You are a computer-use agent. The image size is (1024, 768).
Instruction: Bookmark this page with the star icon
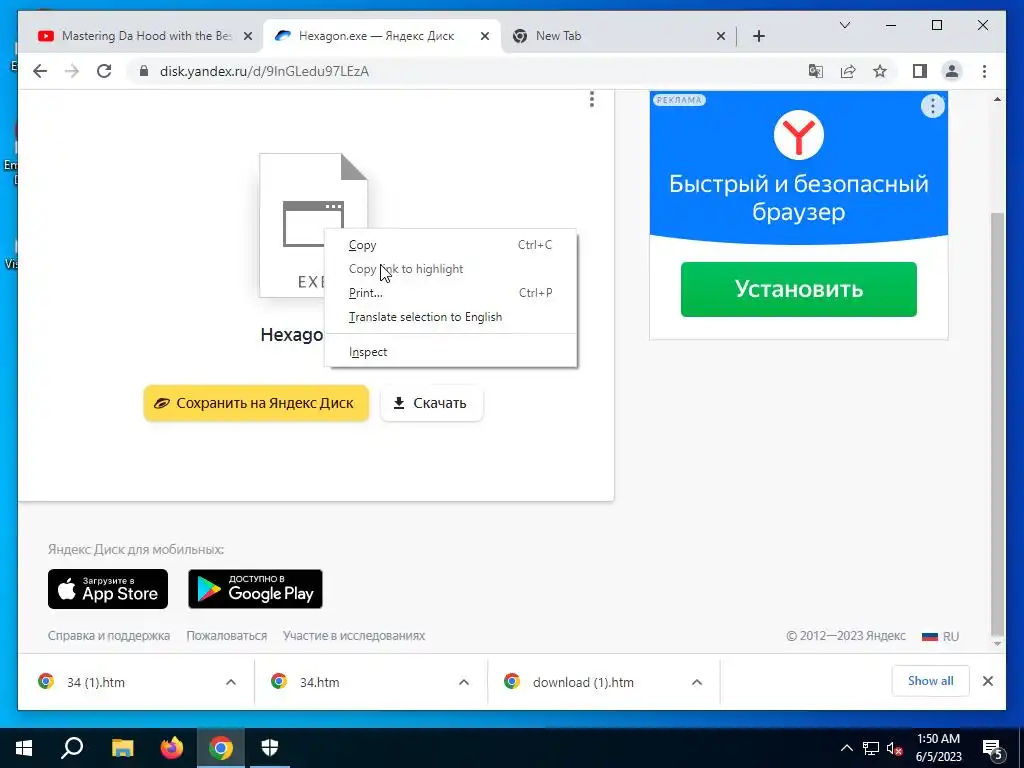coord(880,71)
